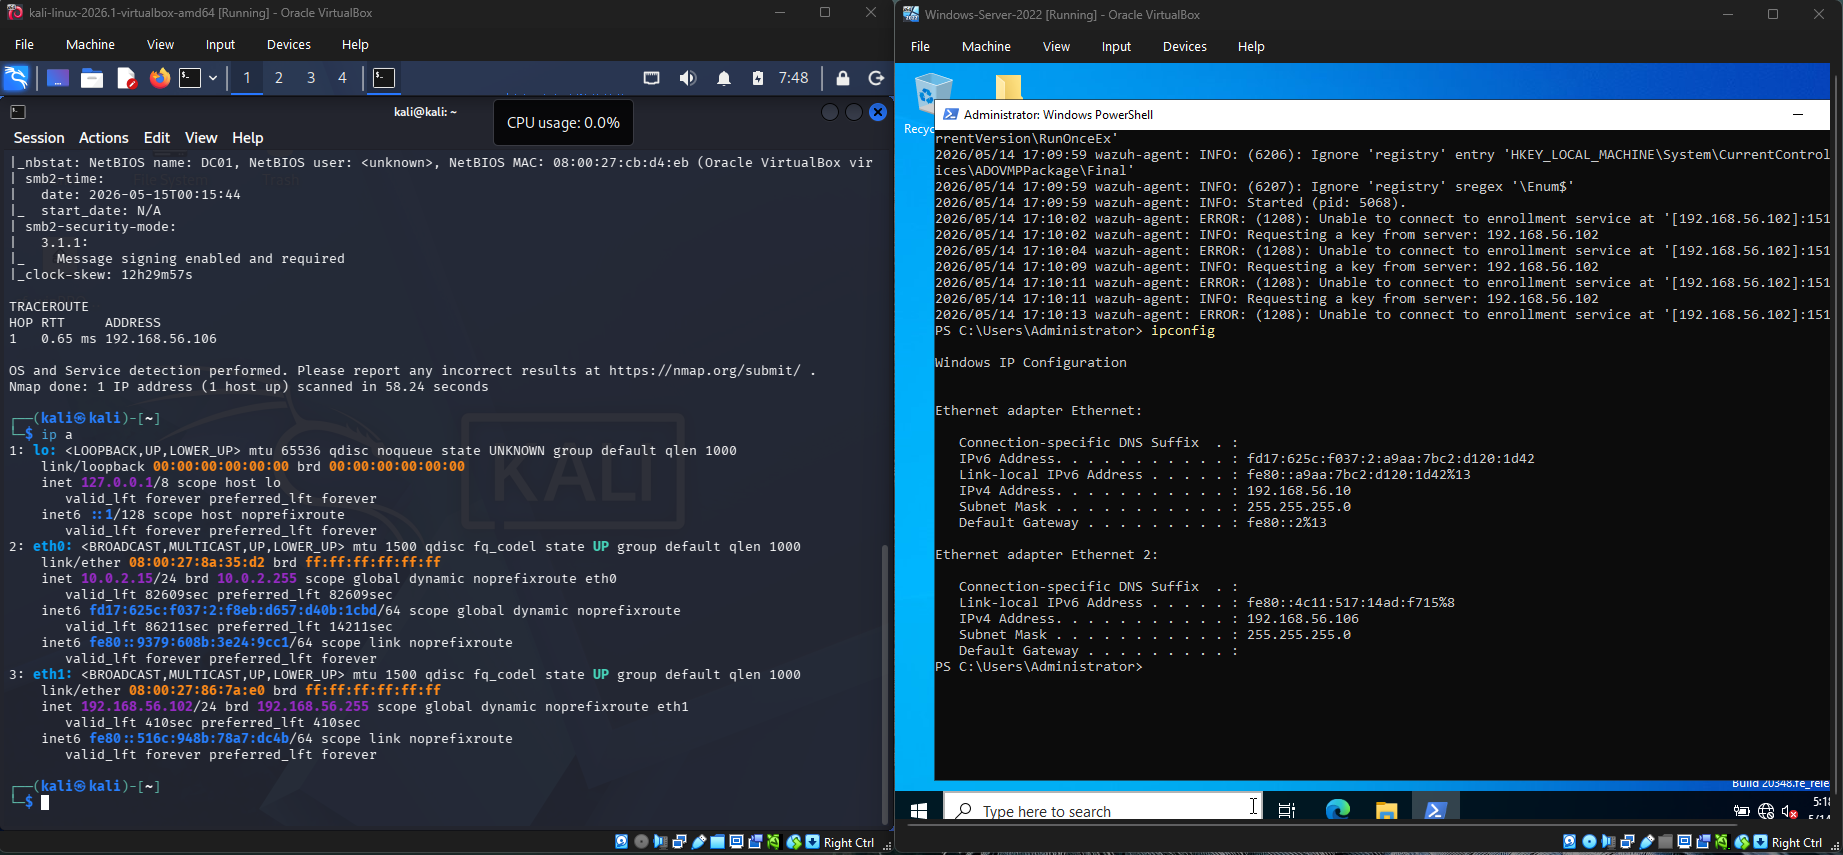Click the network connection icon in Kali panel
1843x855 pixels.
(x=651, y=78)
